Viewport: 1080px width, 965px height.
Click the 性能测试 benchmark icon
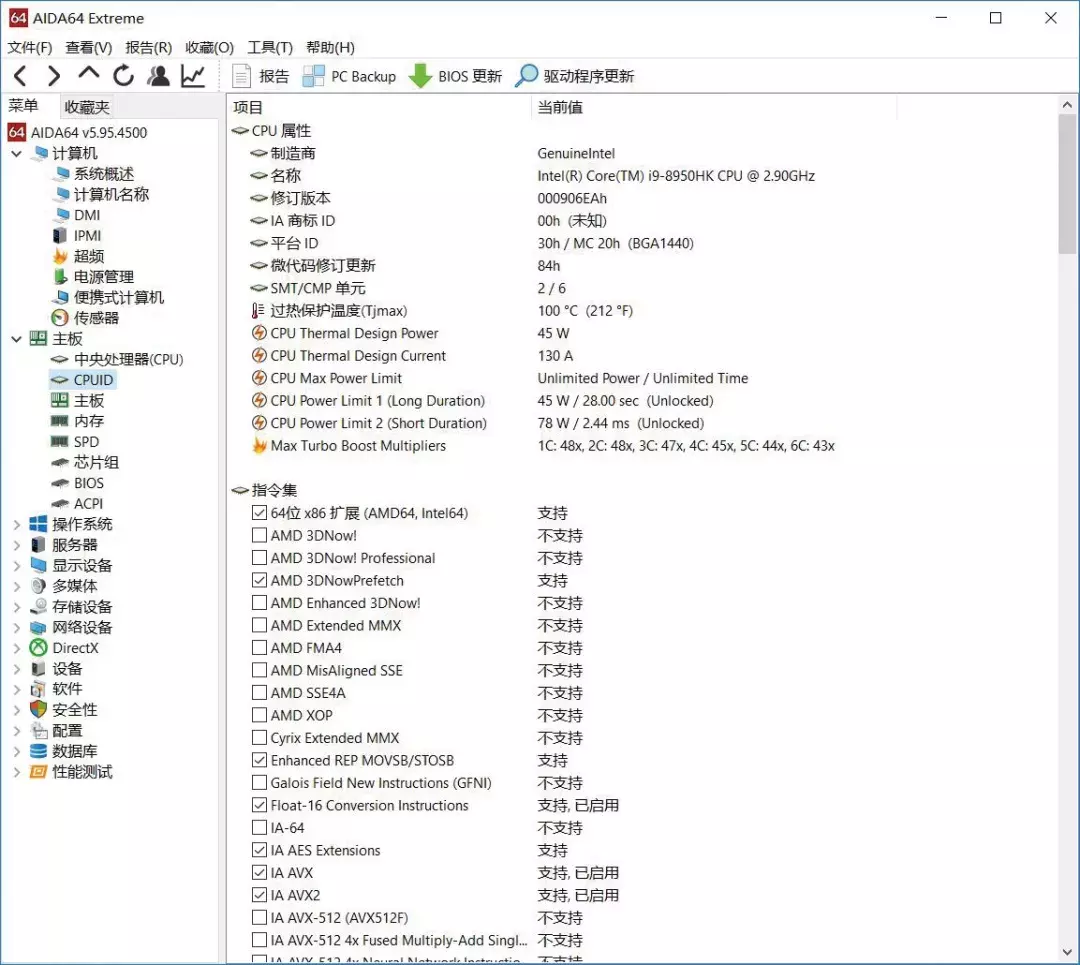coord(39,772)
